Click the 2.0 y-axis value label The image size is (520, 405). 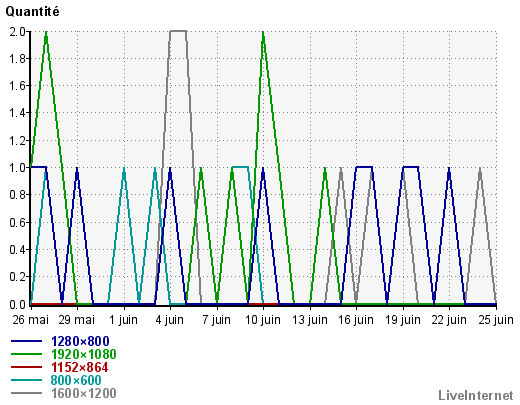click(17, 32)
